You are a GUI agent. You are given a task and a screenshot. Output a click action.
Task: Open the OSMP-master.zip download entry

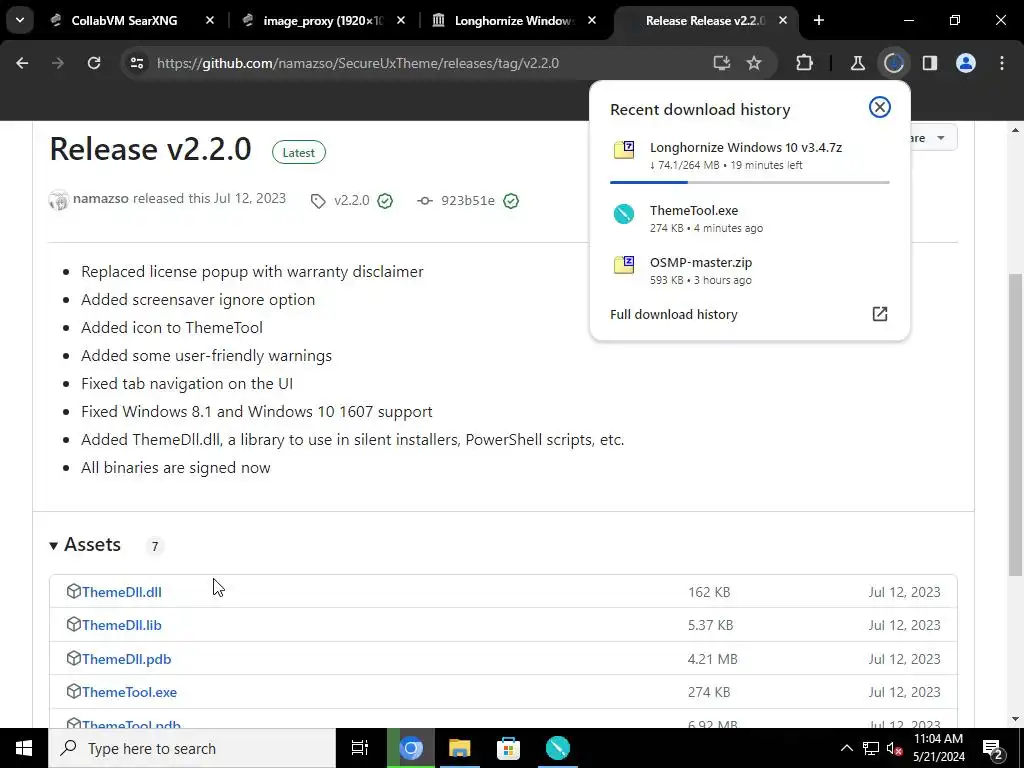(x=701, y=263)
